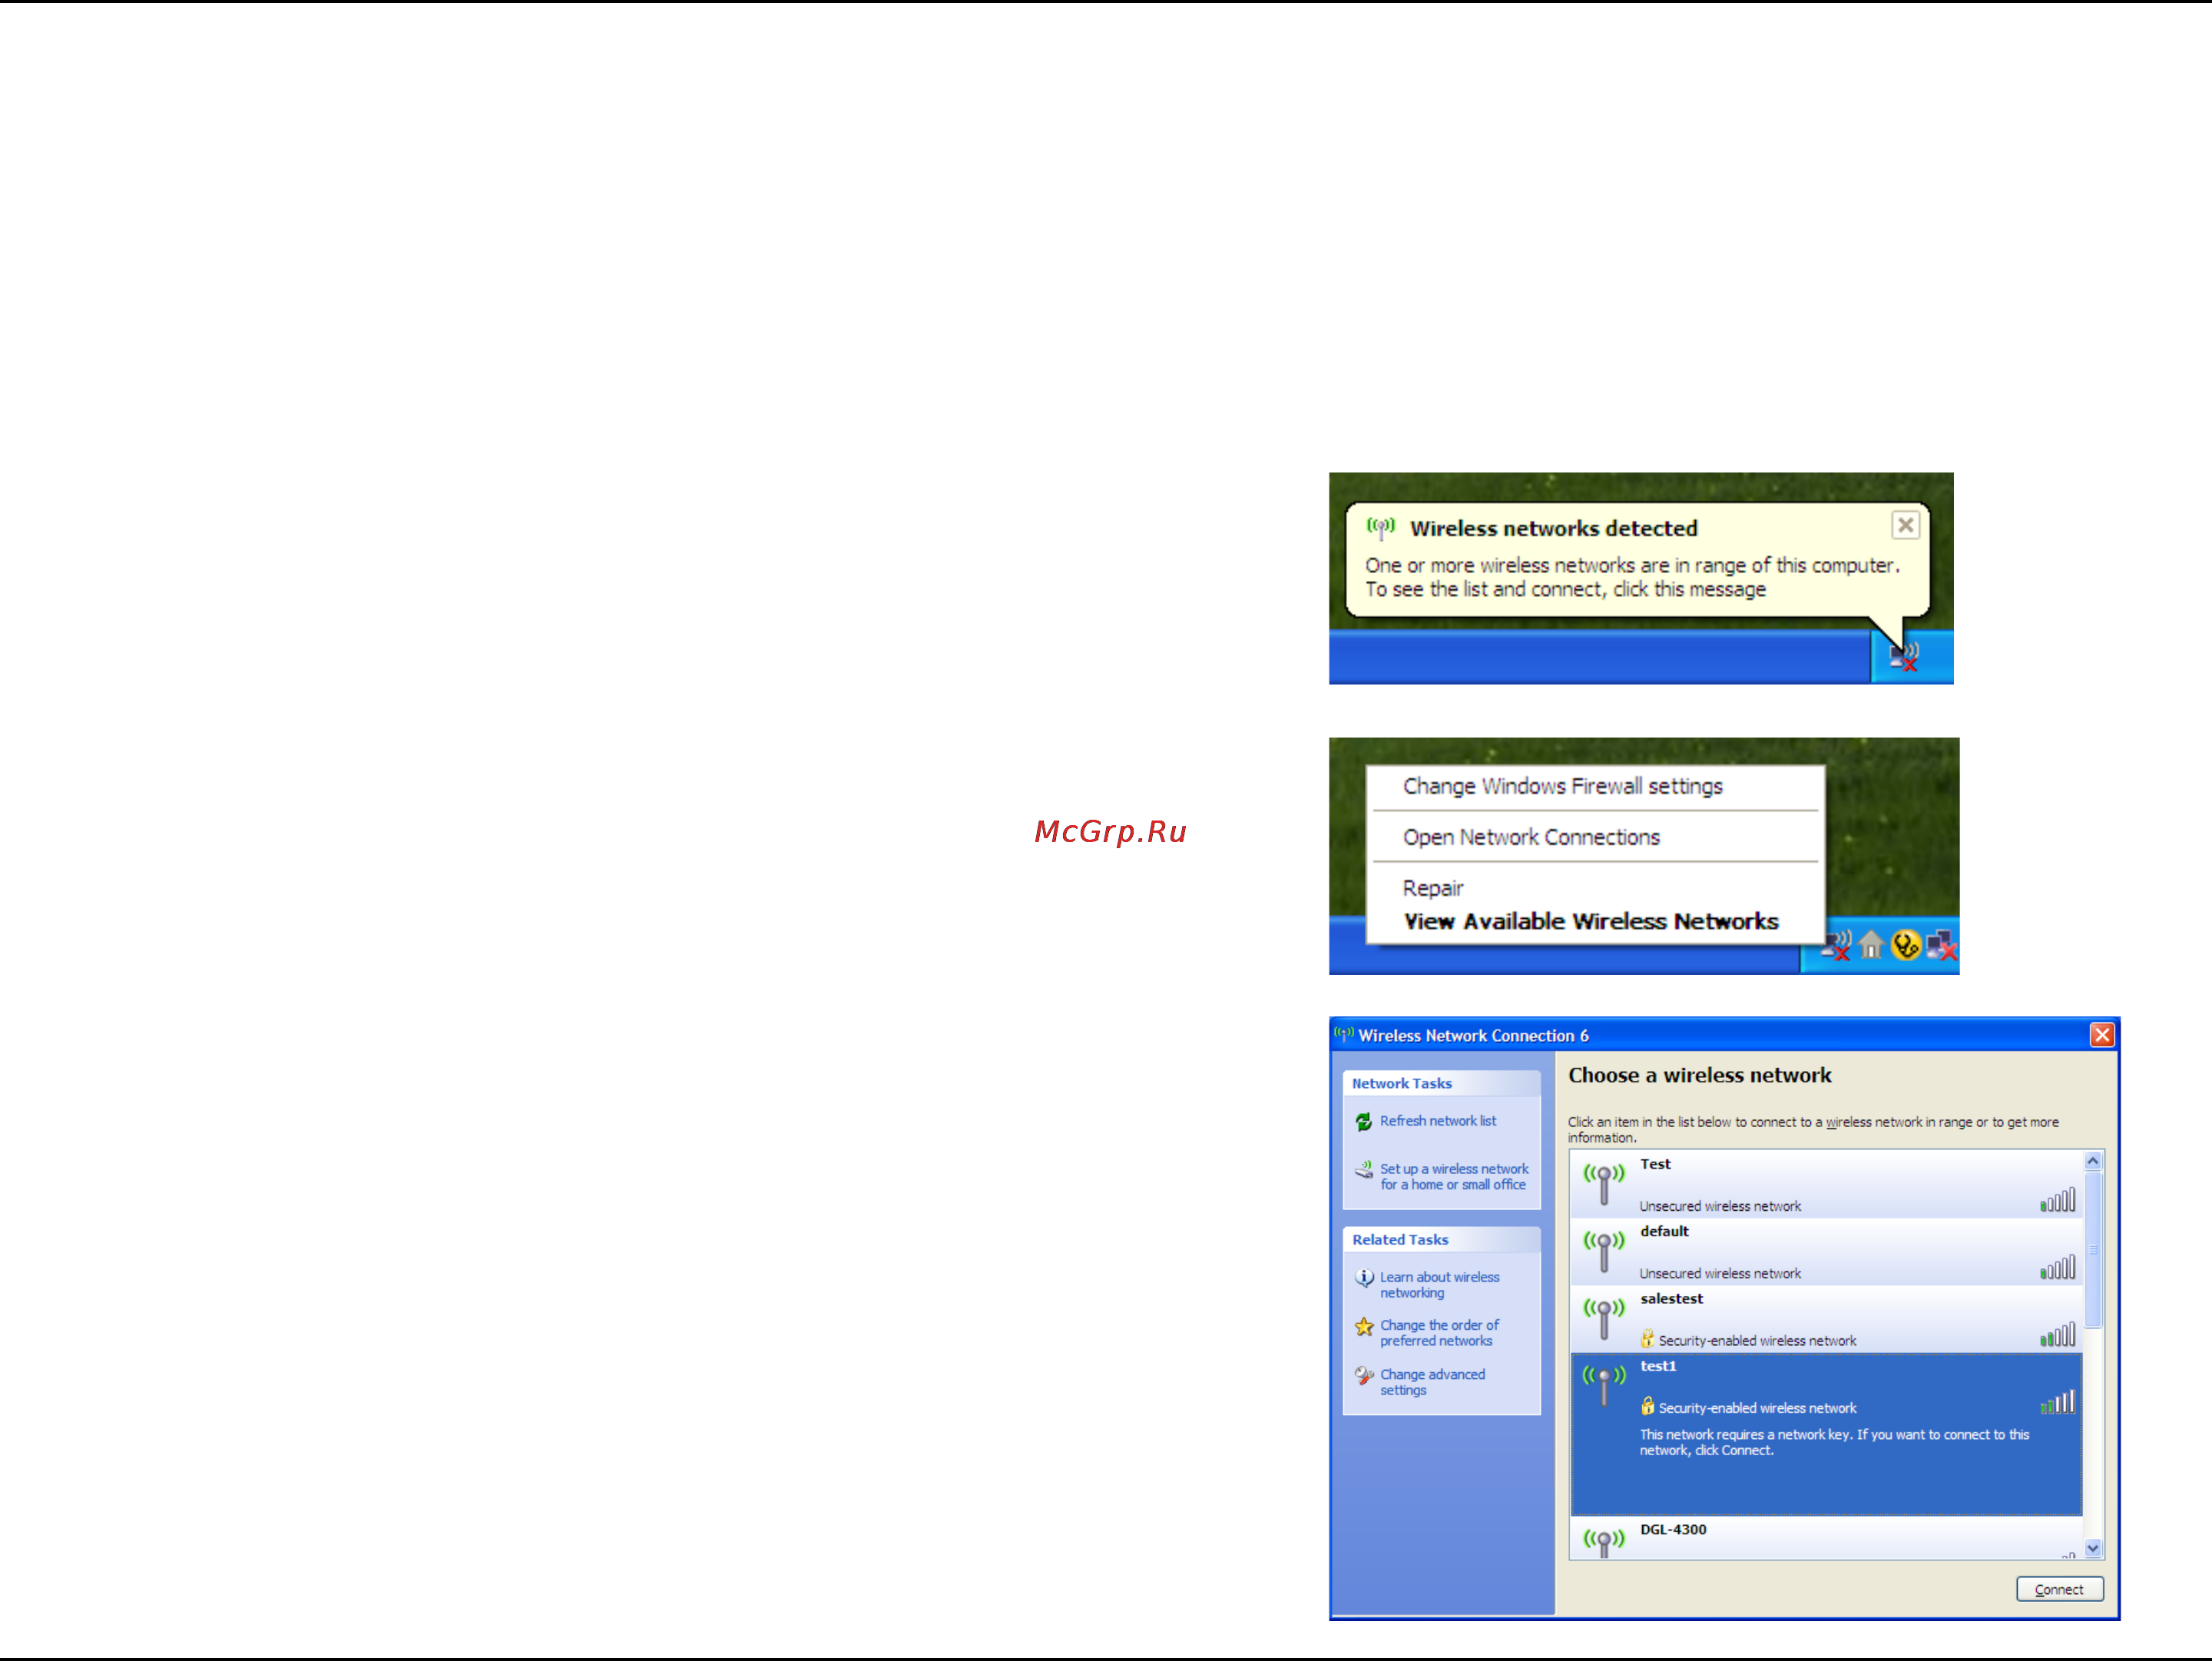Viewport: 2212px width, 1661px height.
Task: Click signal strength bars of default network
Action: (x=2058, y=1267)
